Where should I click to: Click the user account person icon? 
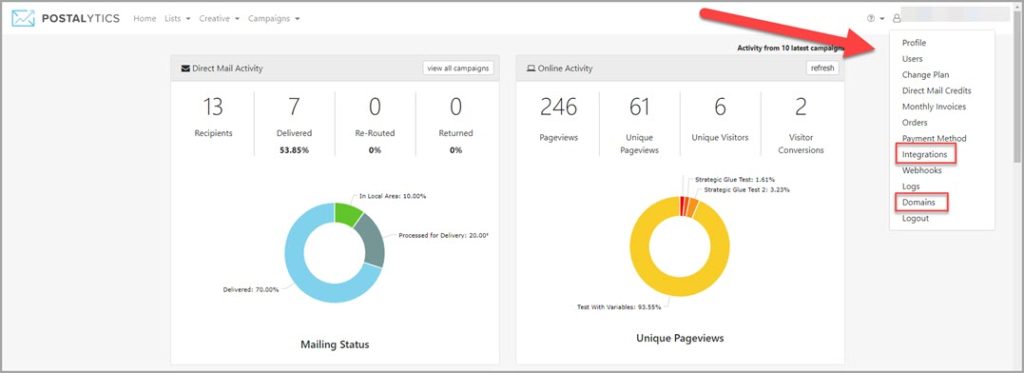point(897,18)
